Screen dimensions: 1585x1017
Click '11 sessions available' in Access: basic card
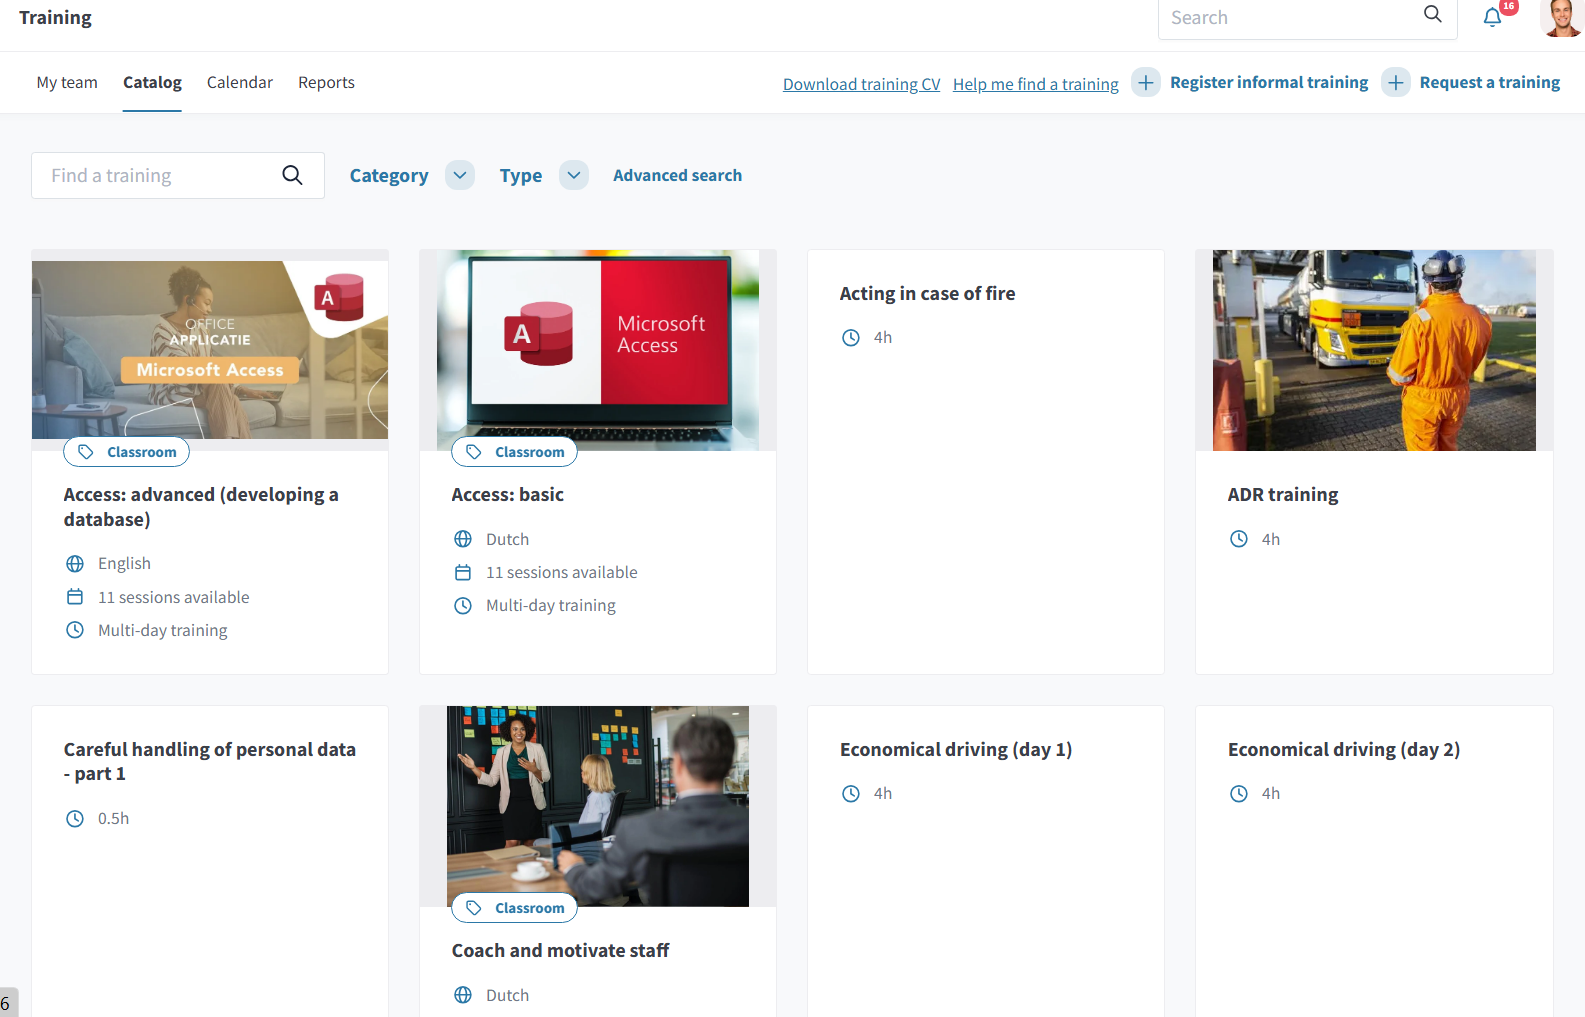tap(562, 572)
